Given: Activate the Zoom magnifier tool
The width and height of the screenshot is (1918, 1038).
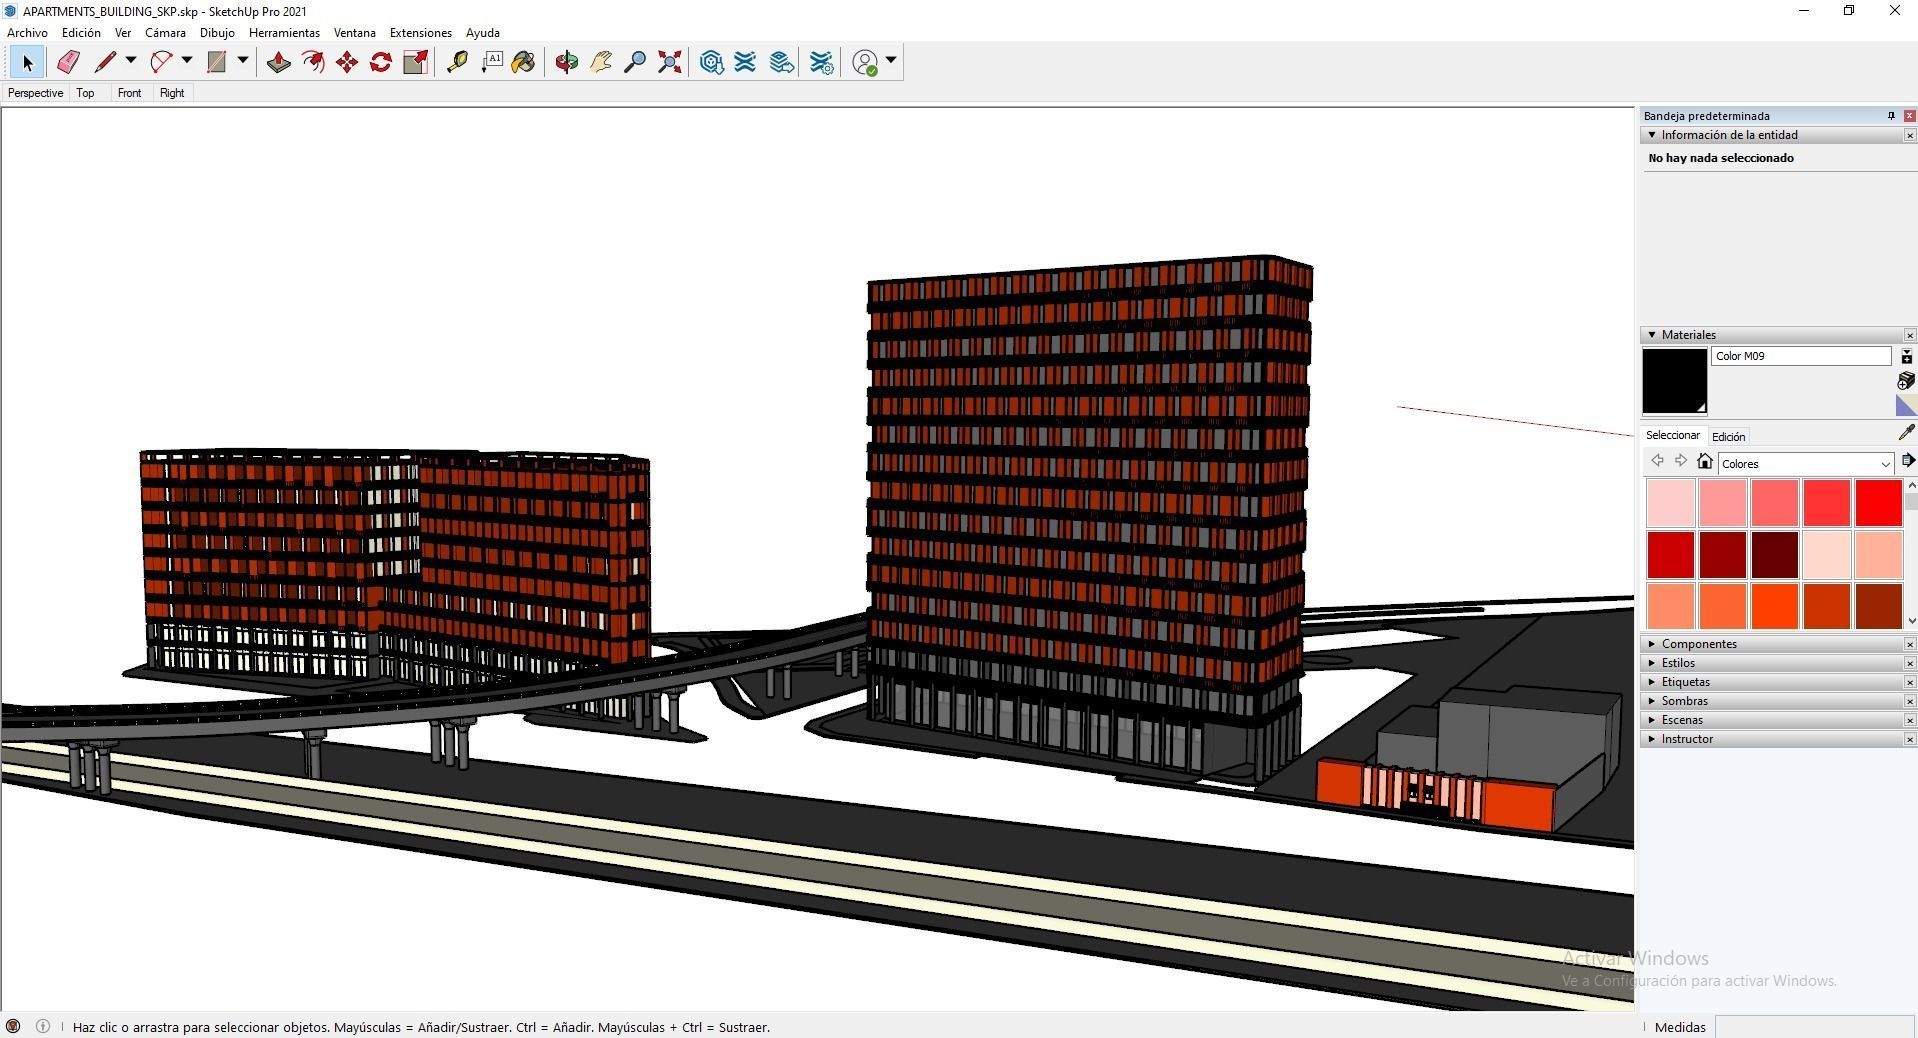Looking at the screenshot, I should click(635, 62).
